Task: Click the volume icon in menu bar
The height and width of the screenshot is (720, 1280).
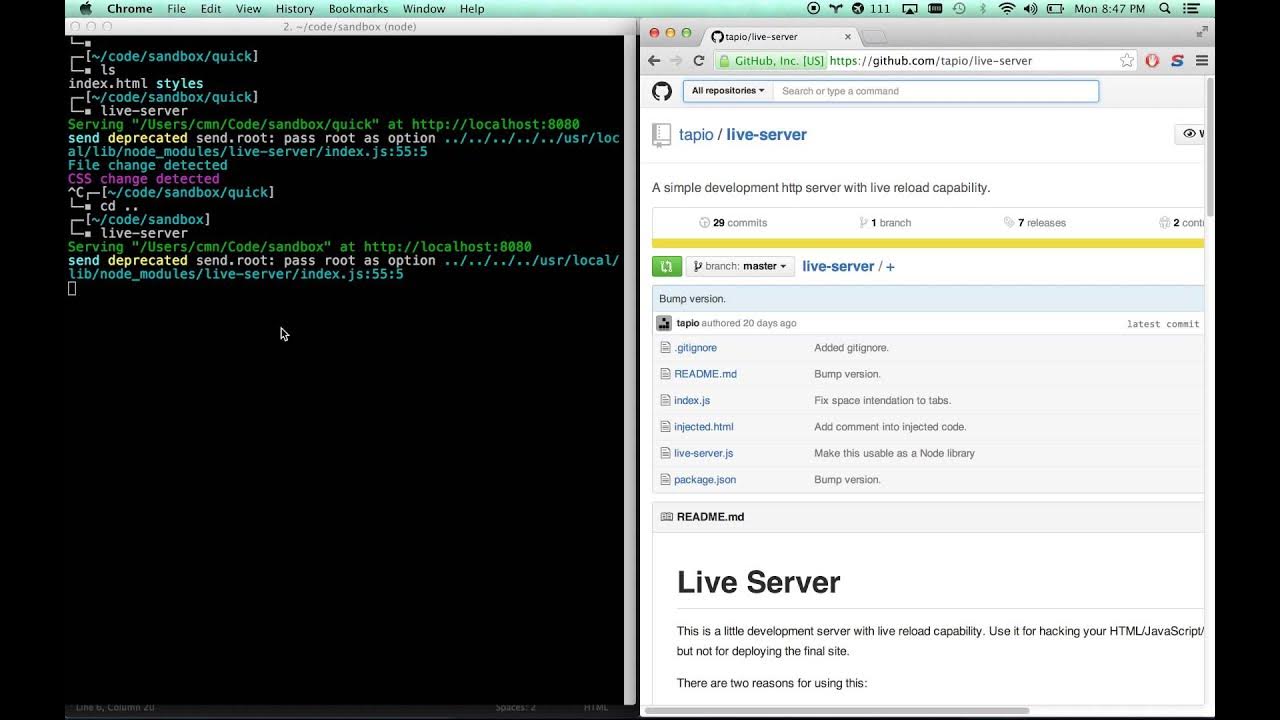Action: point(1030,8)
